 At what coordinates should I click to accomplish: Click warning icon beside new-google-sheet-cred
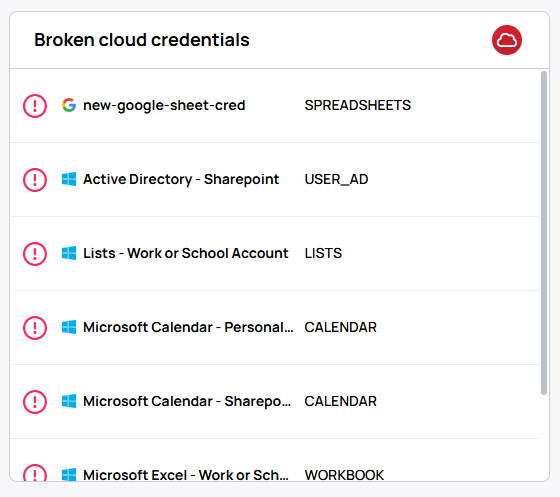click(x=35, y=106)
